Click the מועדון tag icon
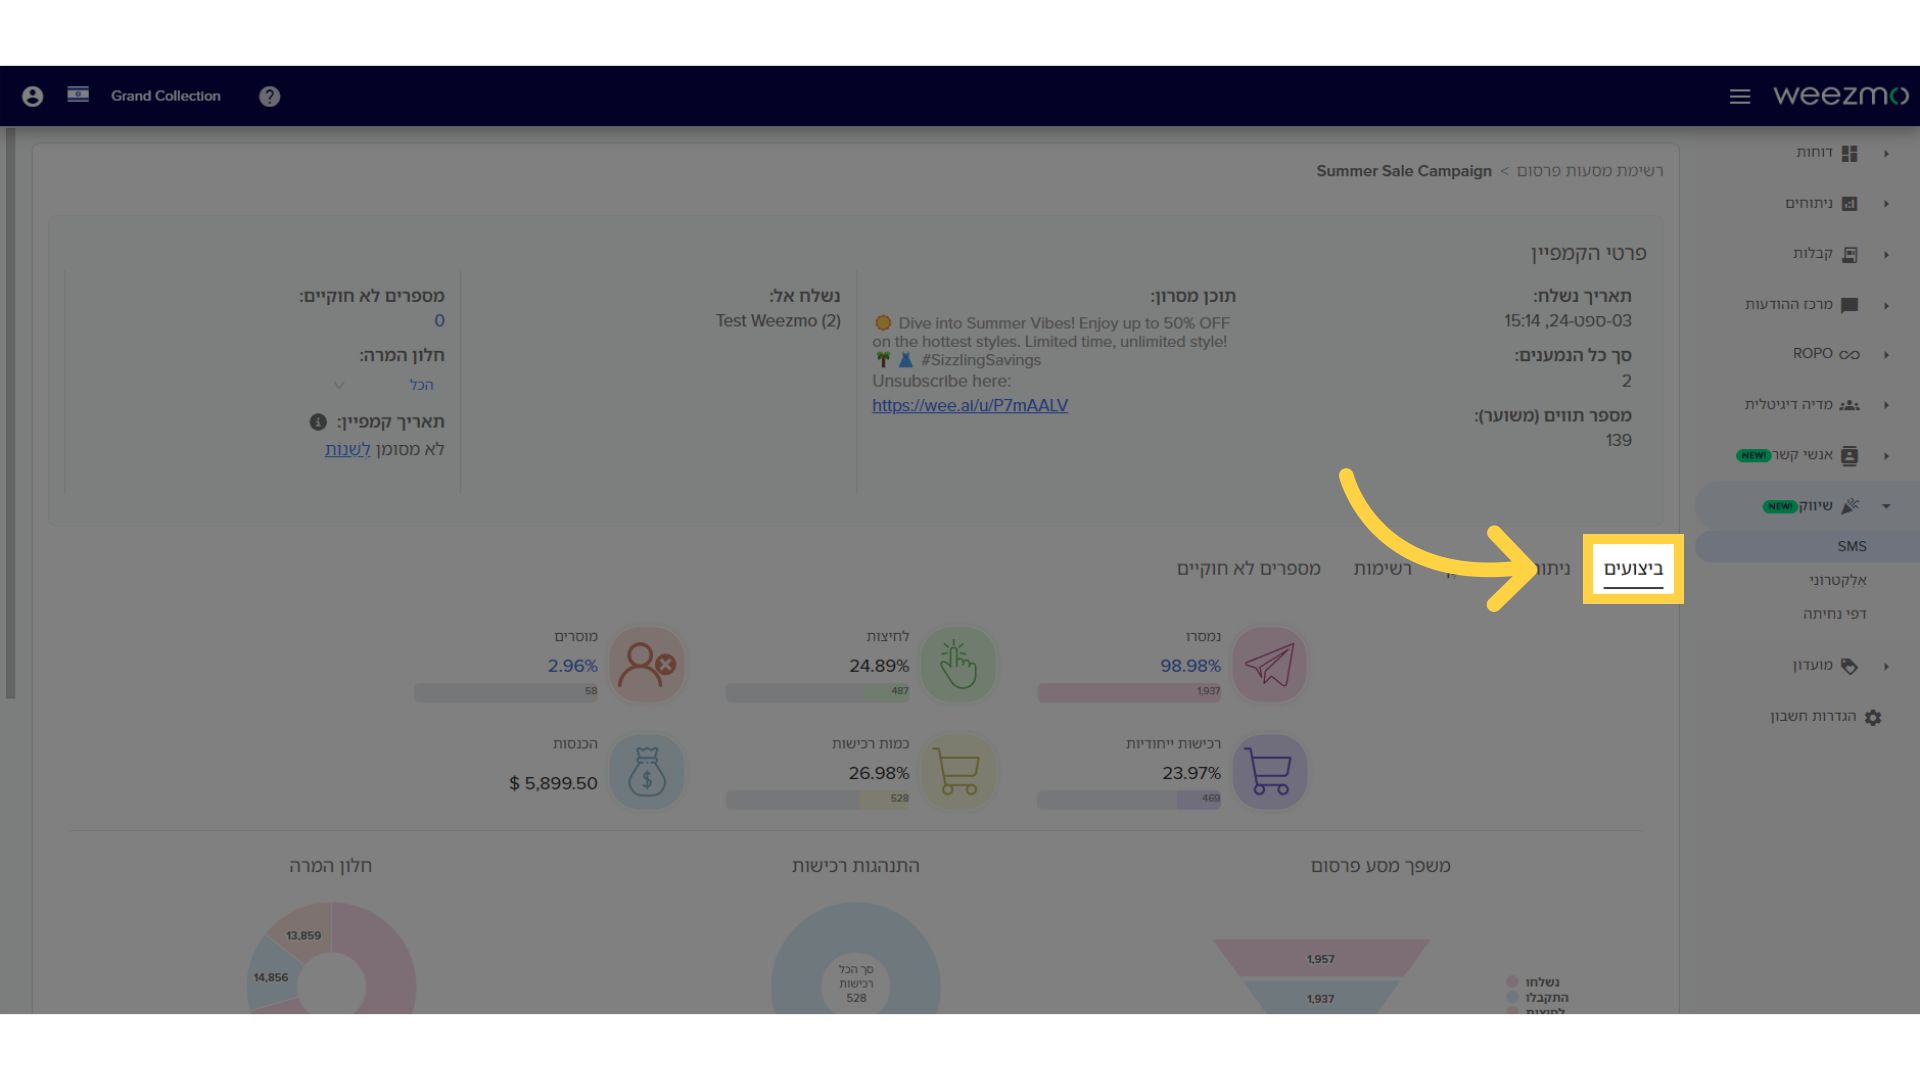The height and width of the screenshot is (1080, 1920). coord(1850,666)
